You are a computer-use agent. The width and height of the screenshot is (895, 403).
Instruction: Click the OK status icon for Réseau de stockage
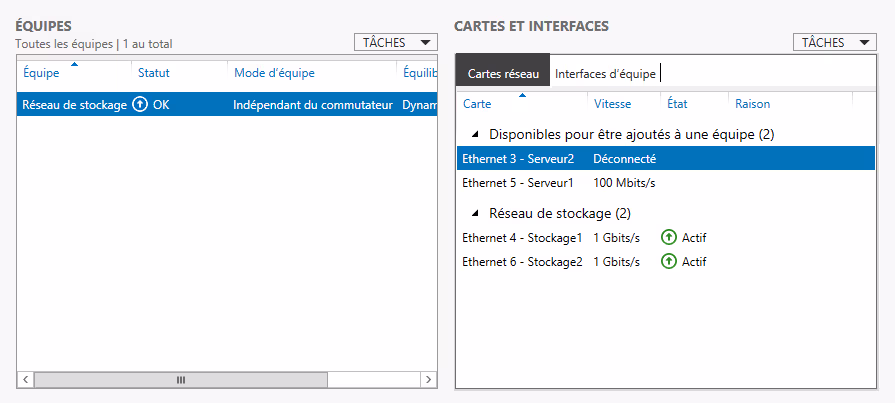pyautogui.click(x=140, y=104)
